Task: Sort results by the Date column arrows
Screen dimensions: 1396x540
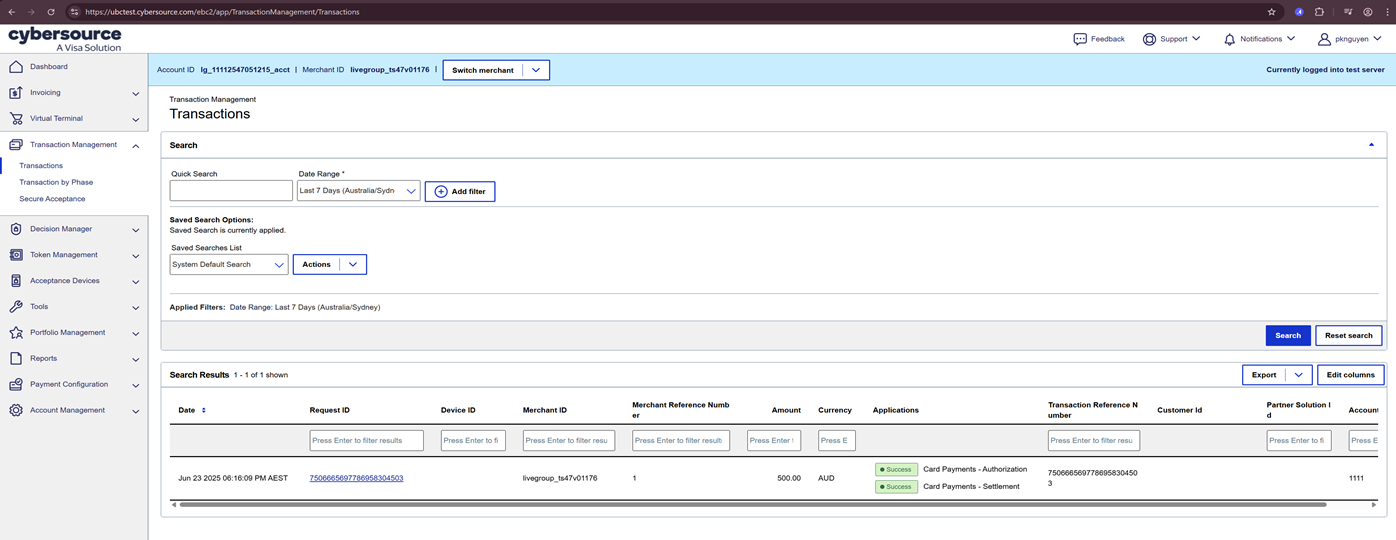Action: click(x=204, y=410)
